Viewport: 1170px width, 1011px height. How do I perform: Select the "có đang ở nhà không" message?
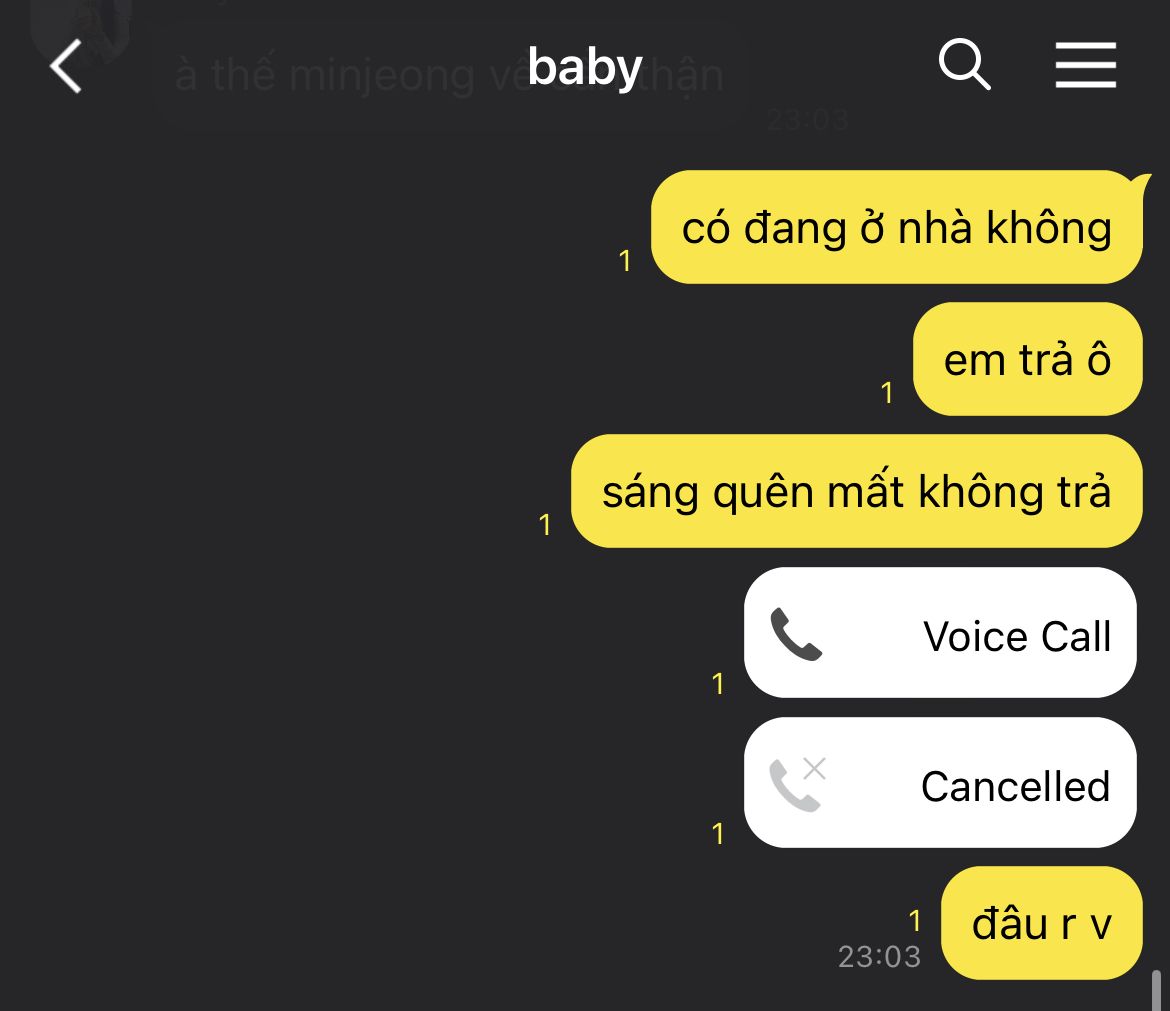click(896, 228)
